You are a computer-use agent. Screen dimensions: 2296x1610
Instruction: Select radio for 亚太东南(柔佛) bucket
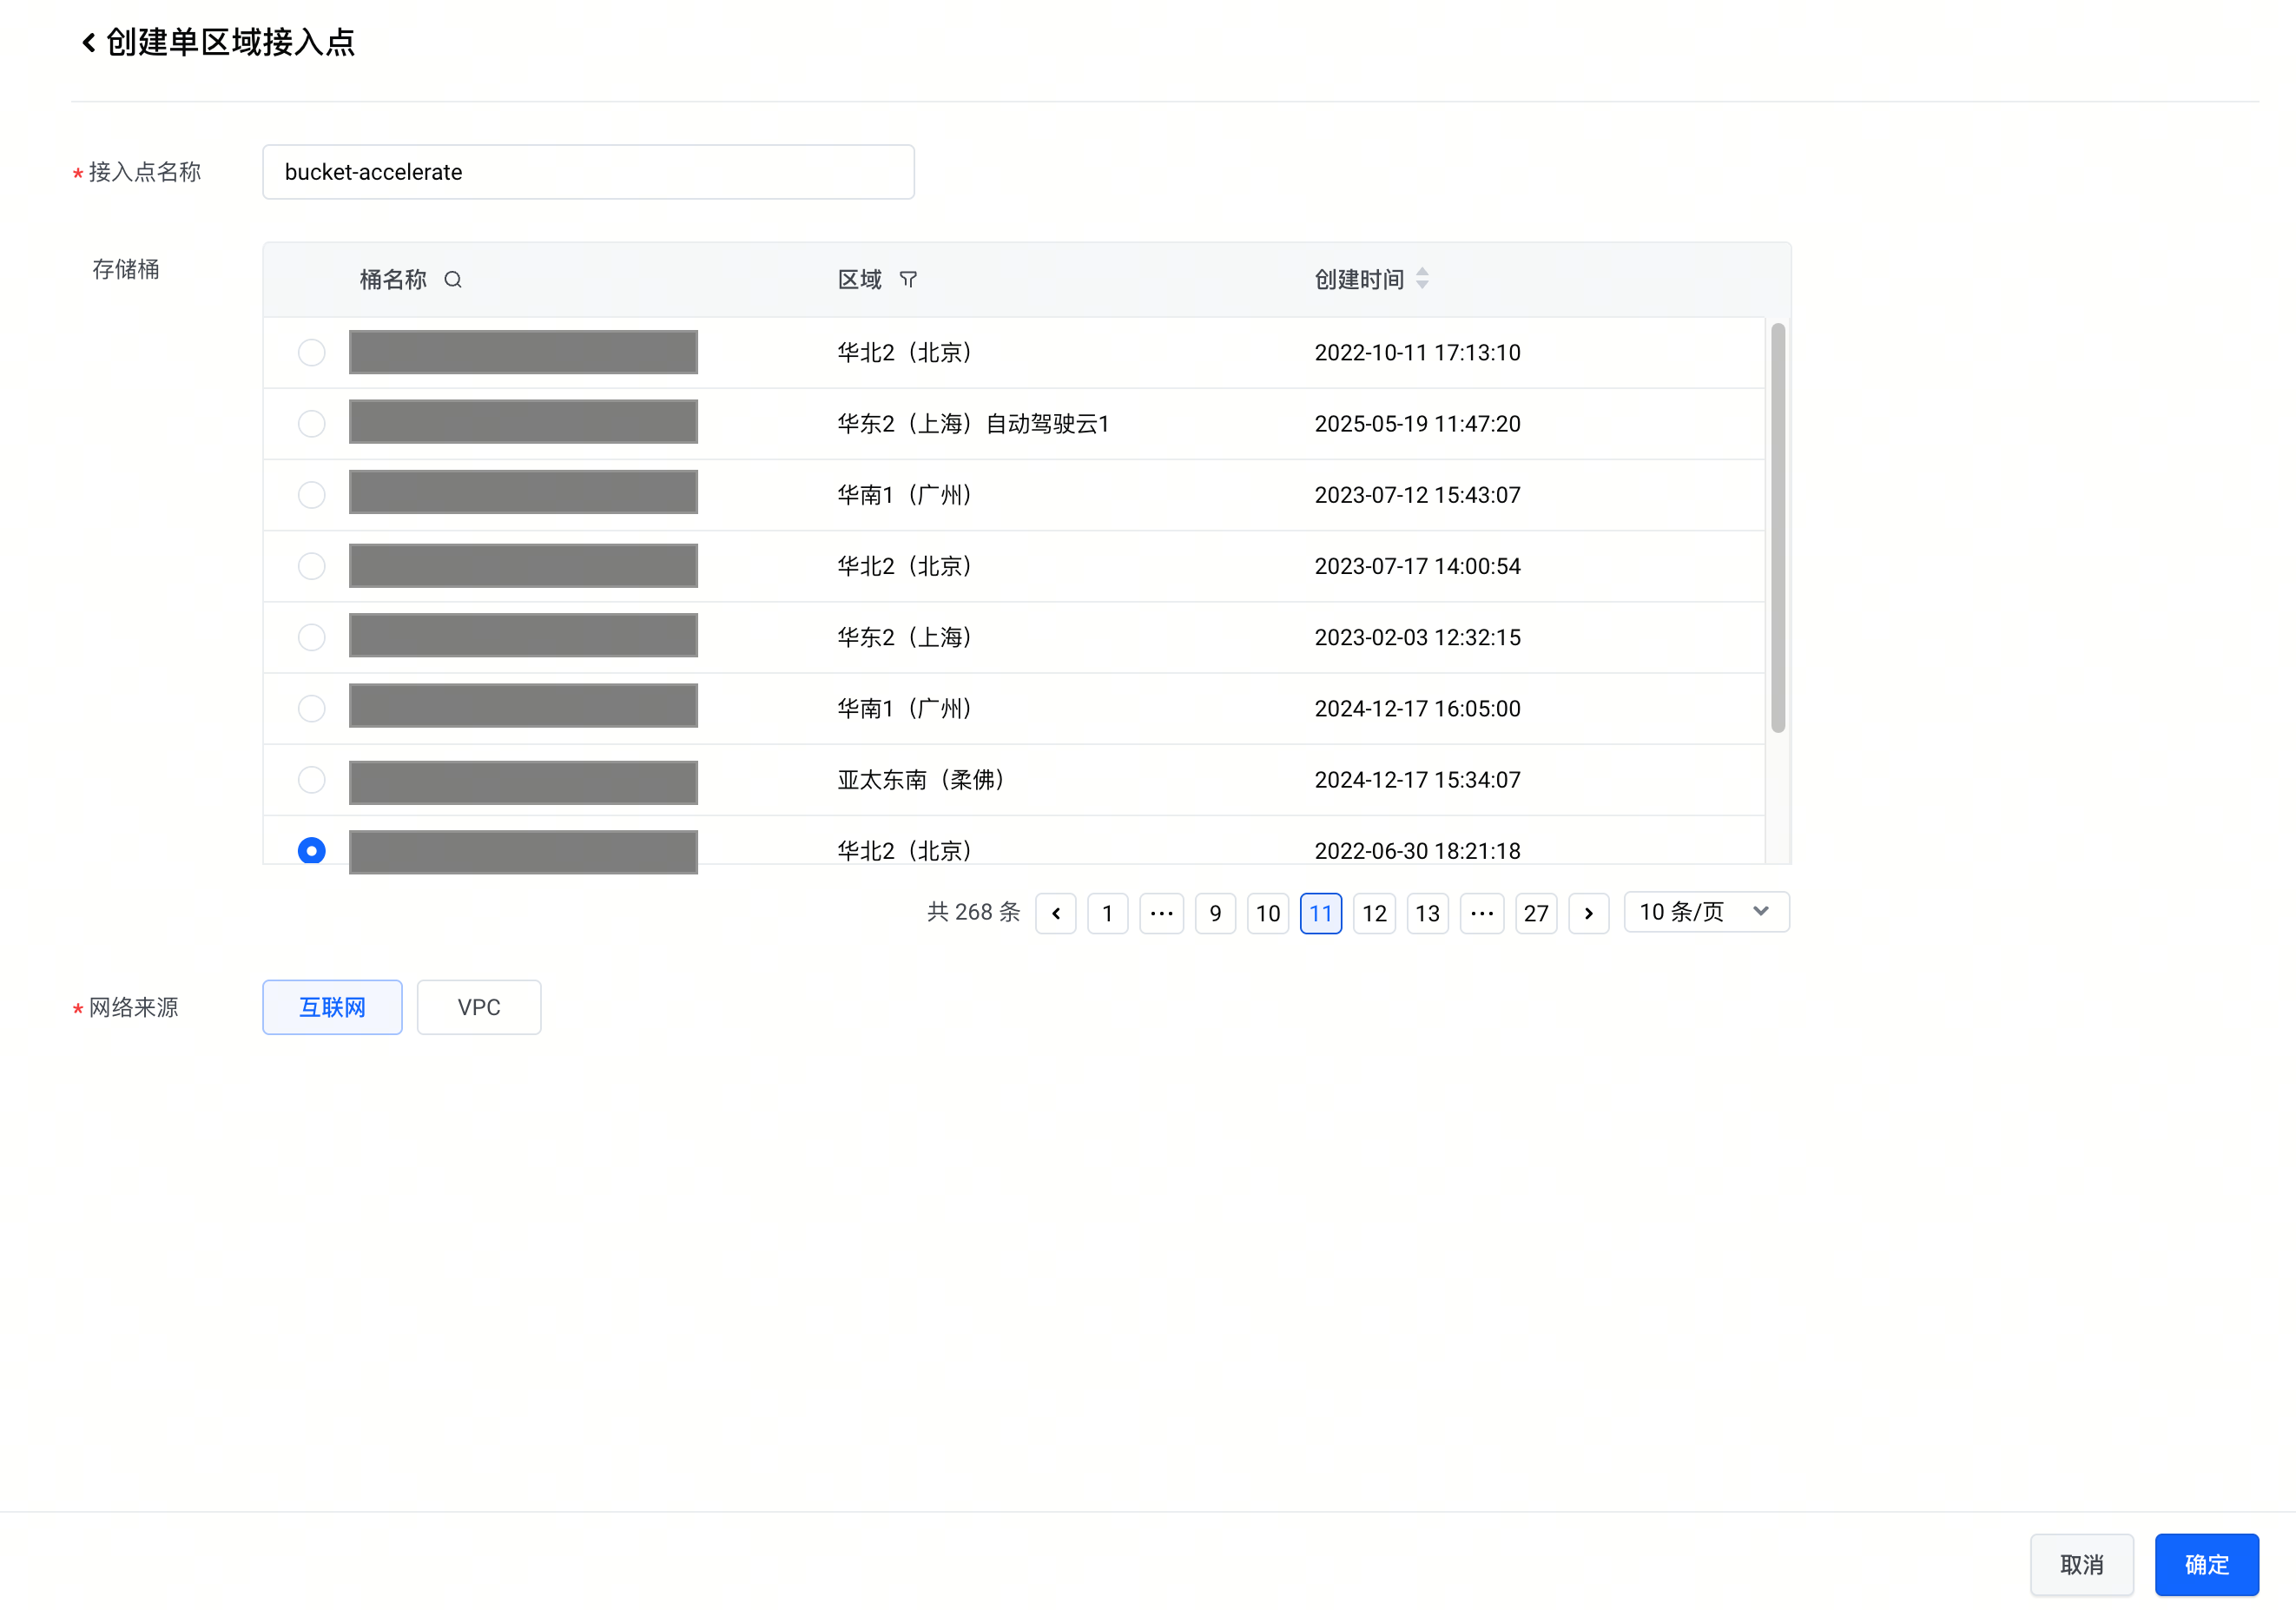click(x=312, y=780)
